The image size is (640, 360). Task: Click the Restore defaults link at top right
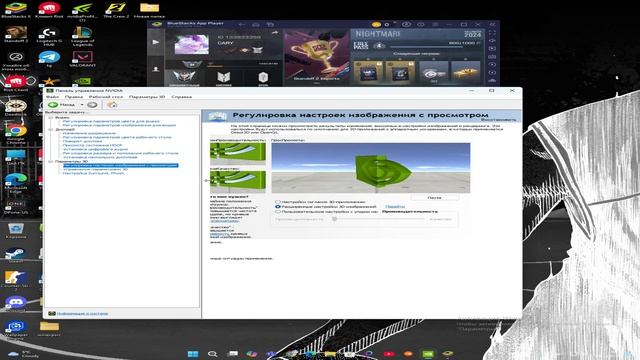[x=498, y=120]
